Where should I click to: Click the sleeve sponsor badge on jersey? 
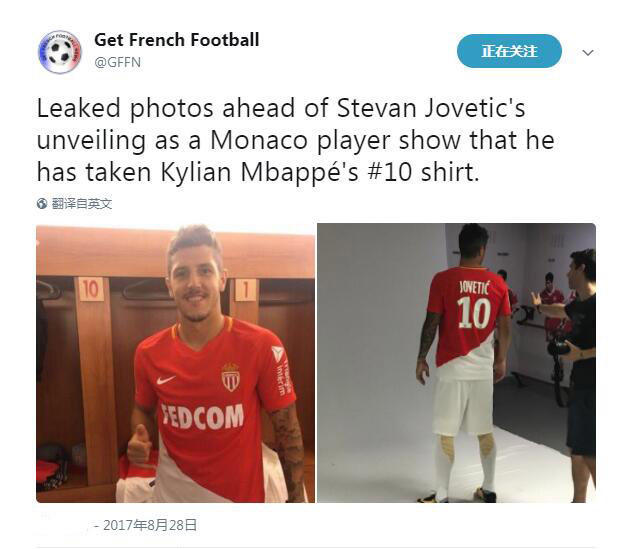tap(281, 369)
